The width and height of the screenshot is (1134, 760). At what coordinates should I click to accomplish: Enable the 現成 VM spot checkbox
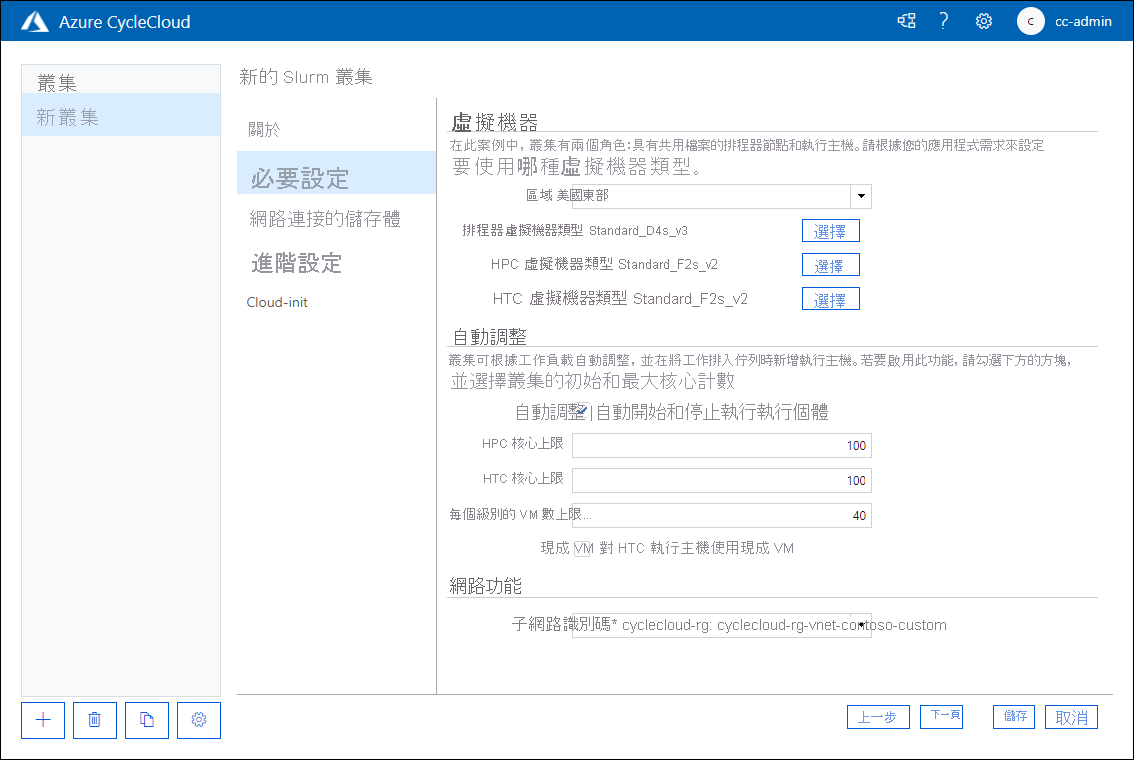[583, 546]
